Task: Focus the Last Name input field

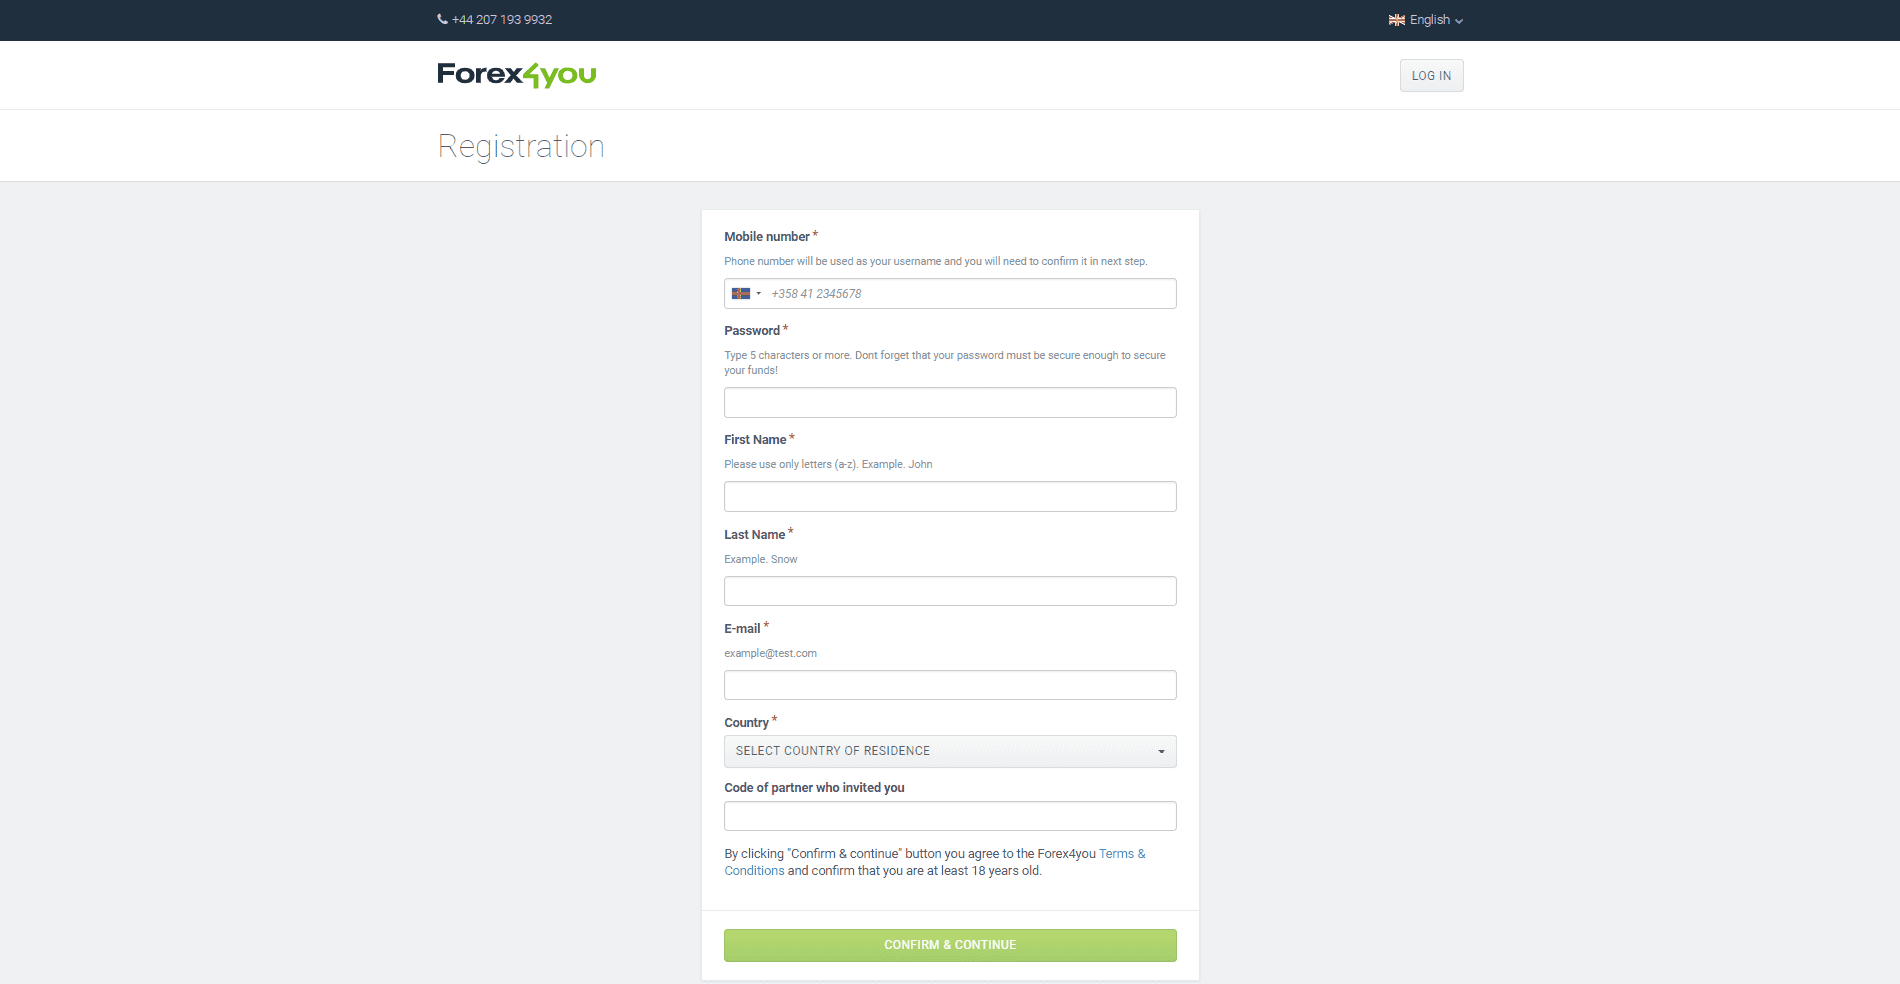Action: tap(950, 591)
